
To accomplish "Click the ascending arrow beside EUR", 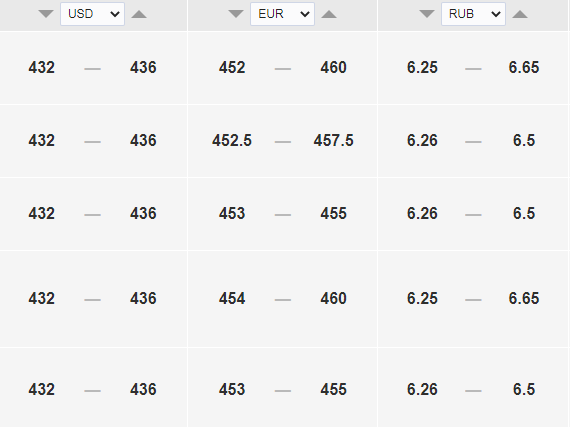I will 329,14.
